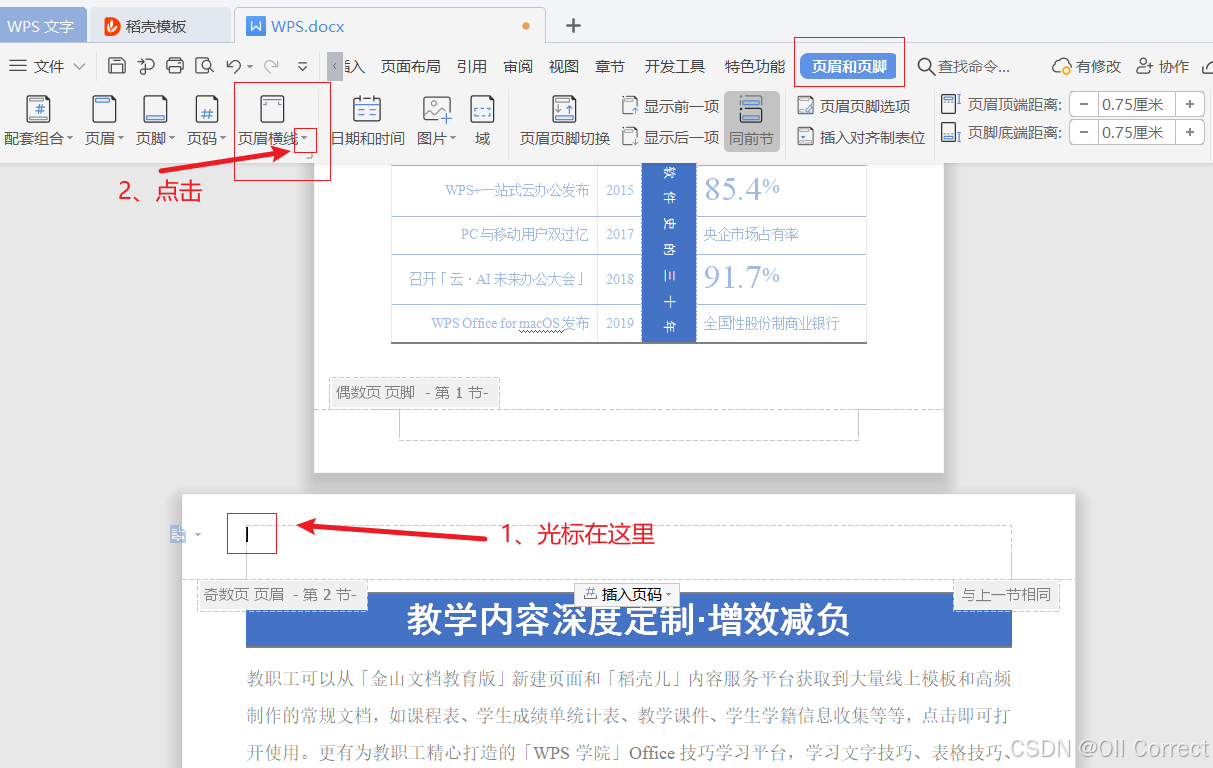The width and height of the screenshot is (1213, 768).
Task: Expand the 页码 dropdown arrow
Action: click(x=223, y=139)
